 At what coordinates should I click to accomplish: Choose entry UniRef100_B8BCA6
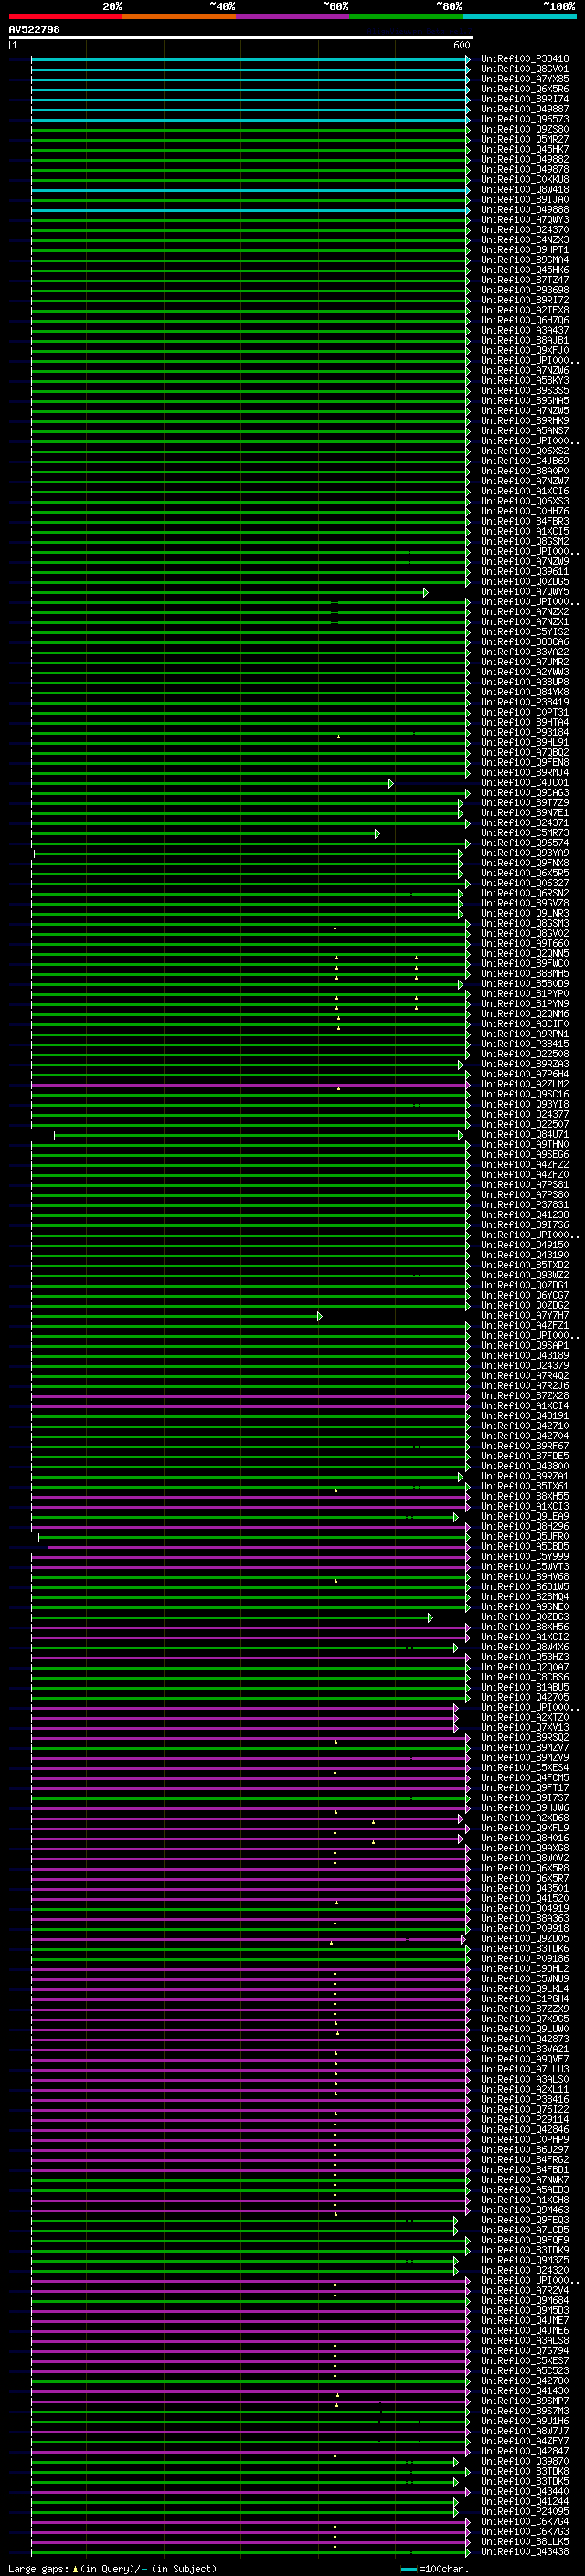[524, 642]
